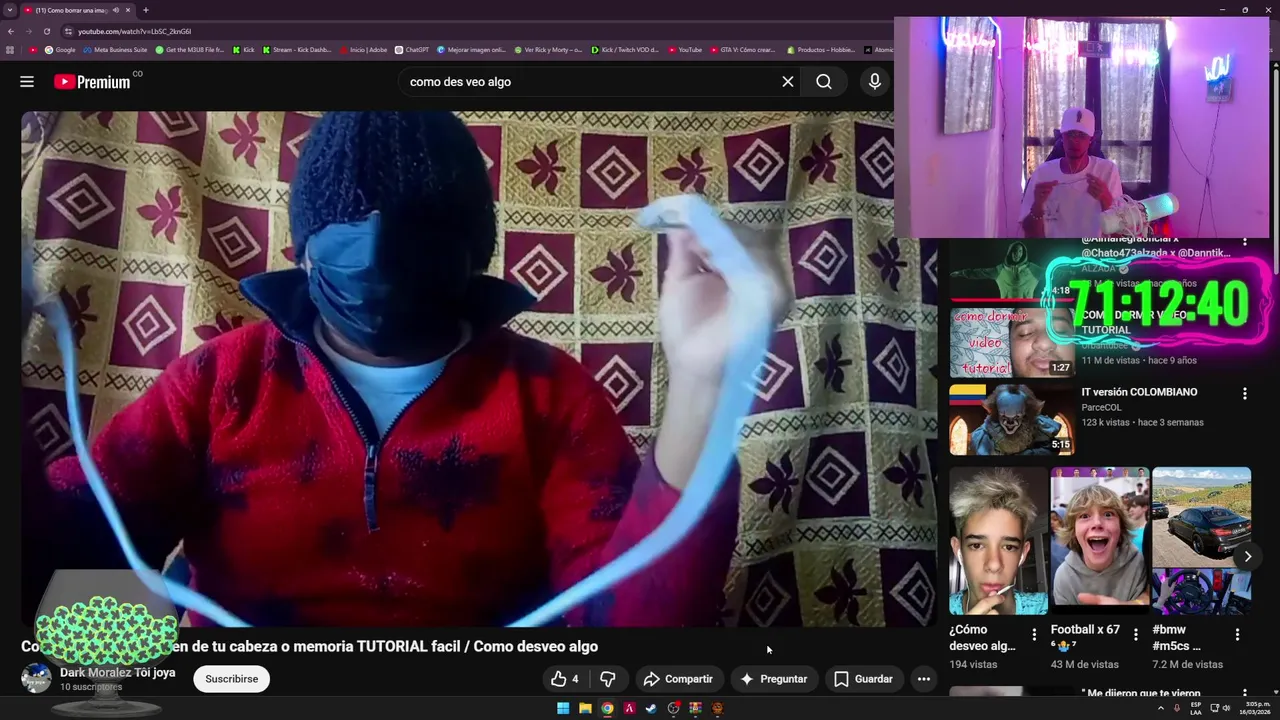The height and width of the screenshot is (720, 1280).
Task: Open the ChatGPT bookmark
Action: click(x=412, y=49)
